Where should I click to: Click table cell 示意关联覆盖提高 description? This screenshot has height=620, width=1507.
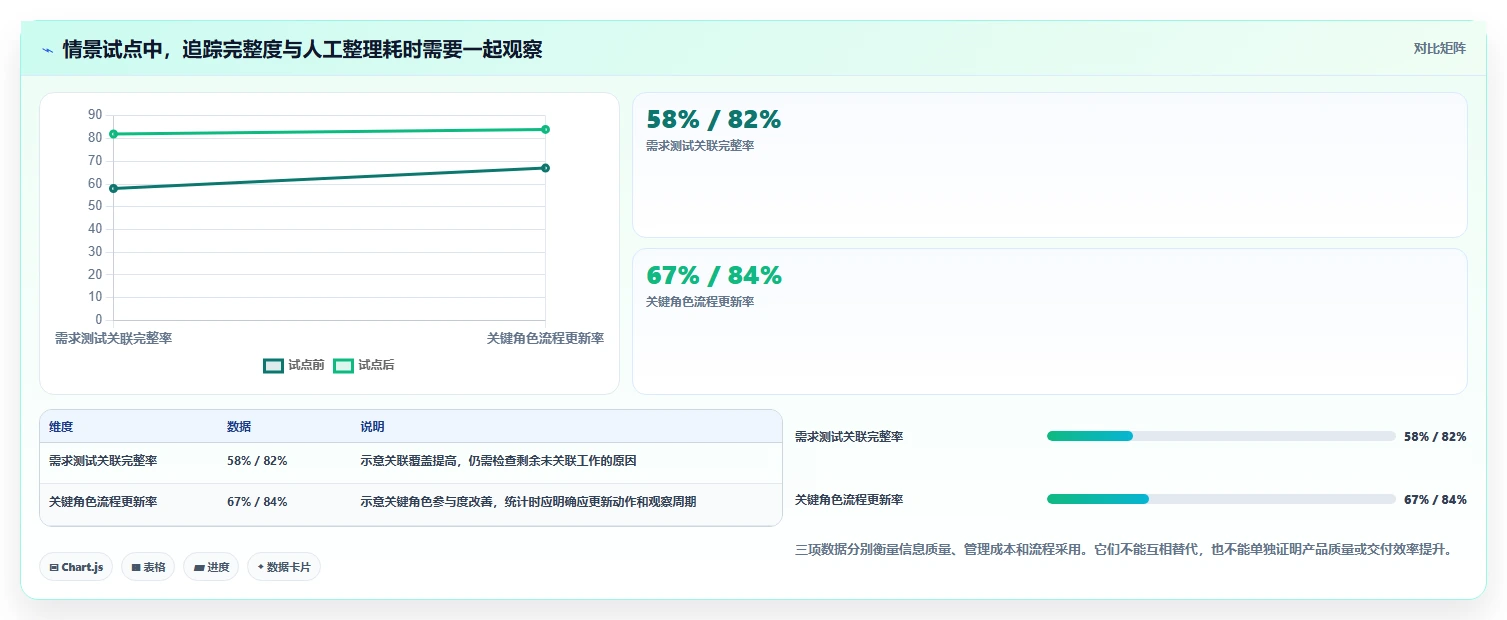pyautogui.click(x=498, y=461)
